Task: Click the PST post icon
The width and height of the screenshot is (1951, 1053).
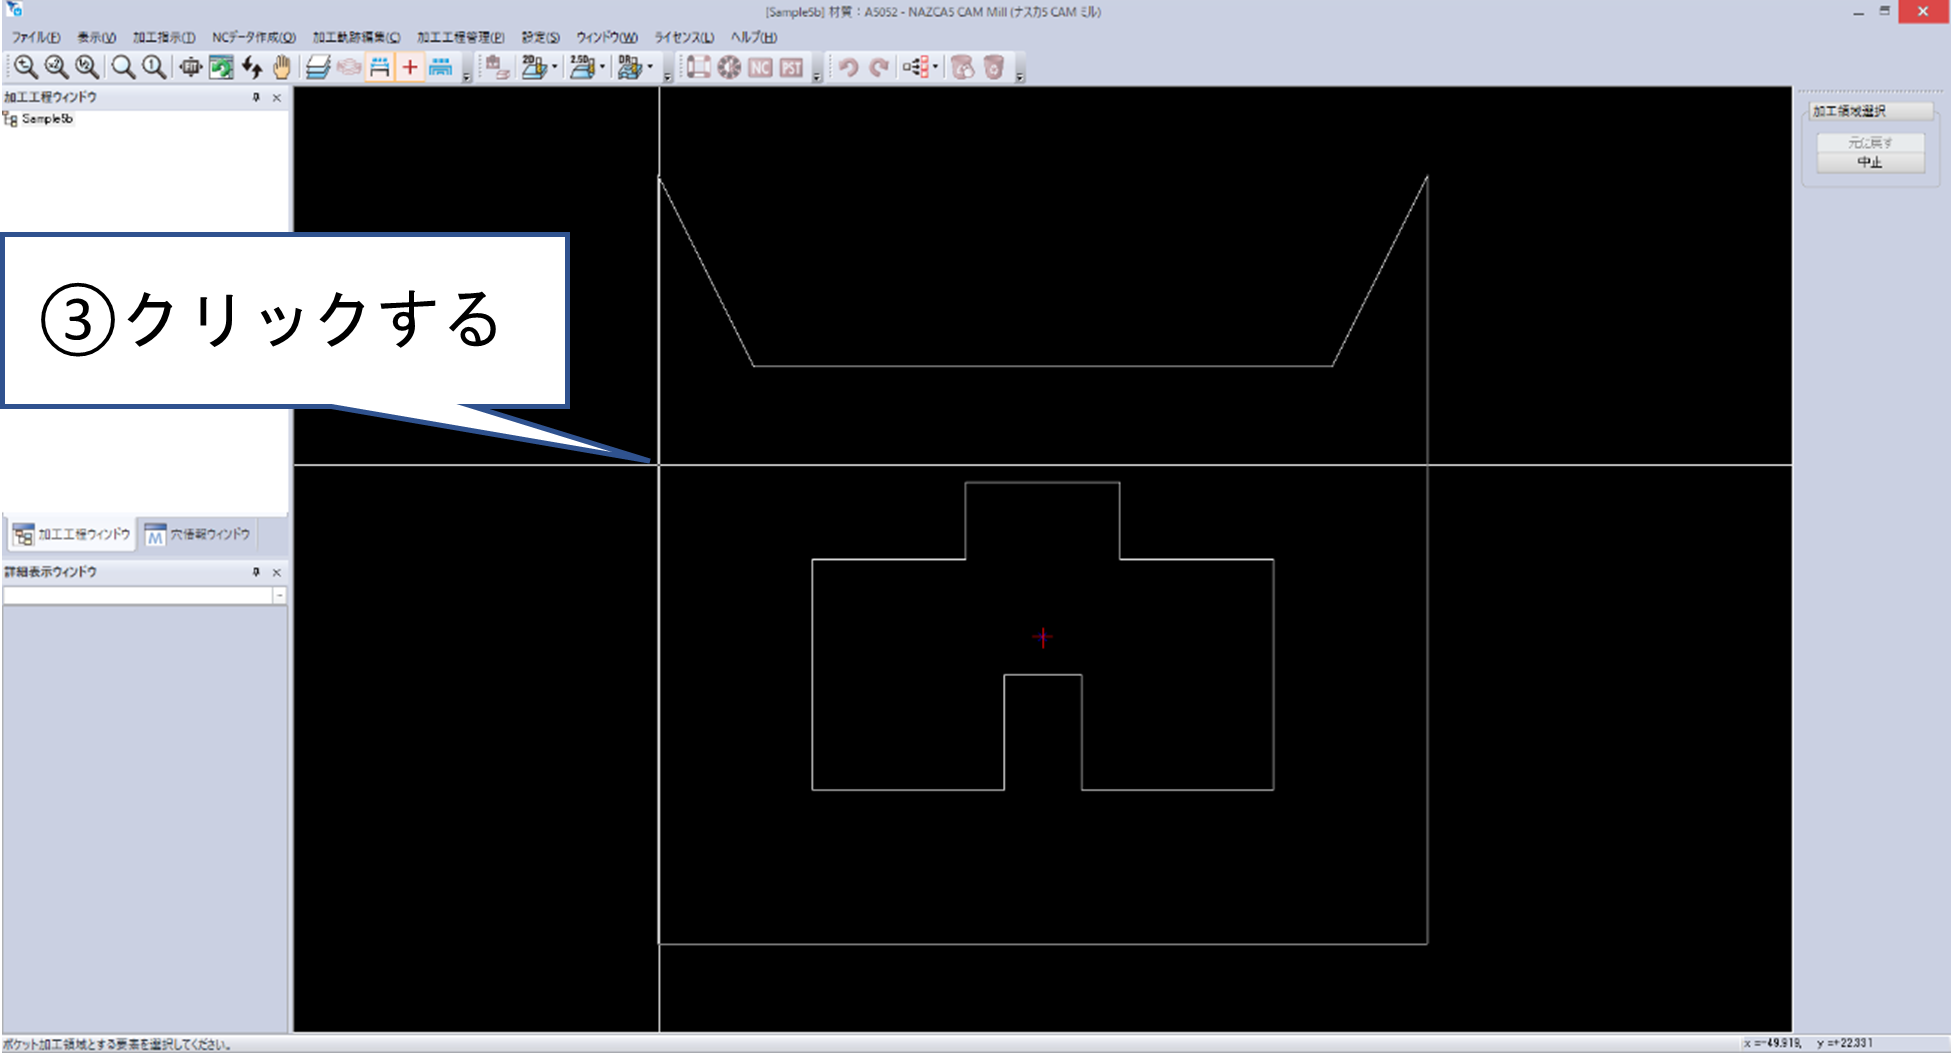Action: 791,67
